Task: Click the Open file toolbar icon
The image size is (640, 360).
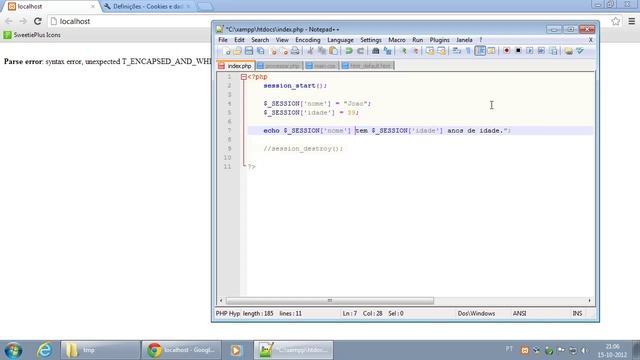Action: click(x=237, y=51)
